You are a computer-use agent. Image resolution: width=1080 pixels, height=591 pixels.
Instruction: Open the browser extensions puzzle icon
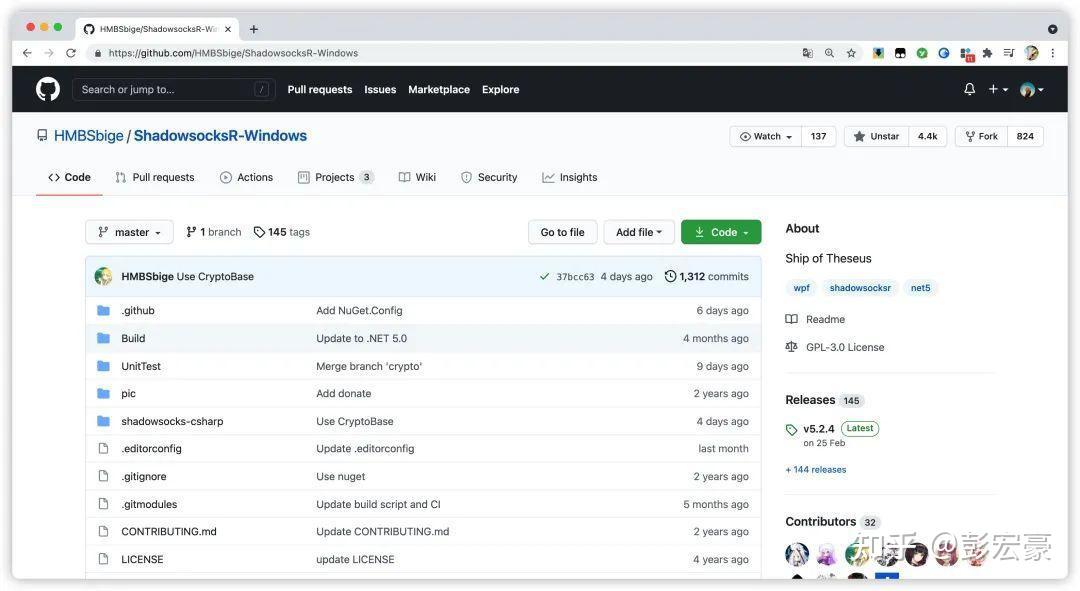coord(987,53)
